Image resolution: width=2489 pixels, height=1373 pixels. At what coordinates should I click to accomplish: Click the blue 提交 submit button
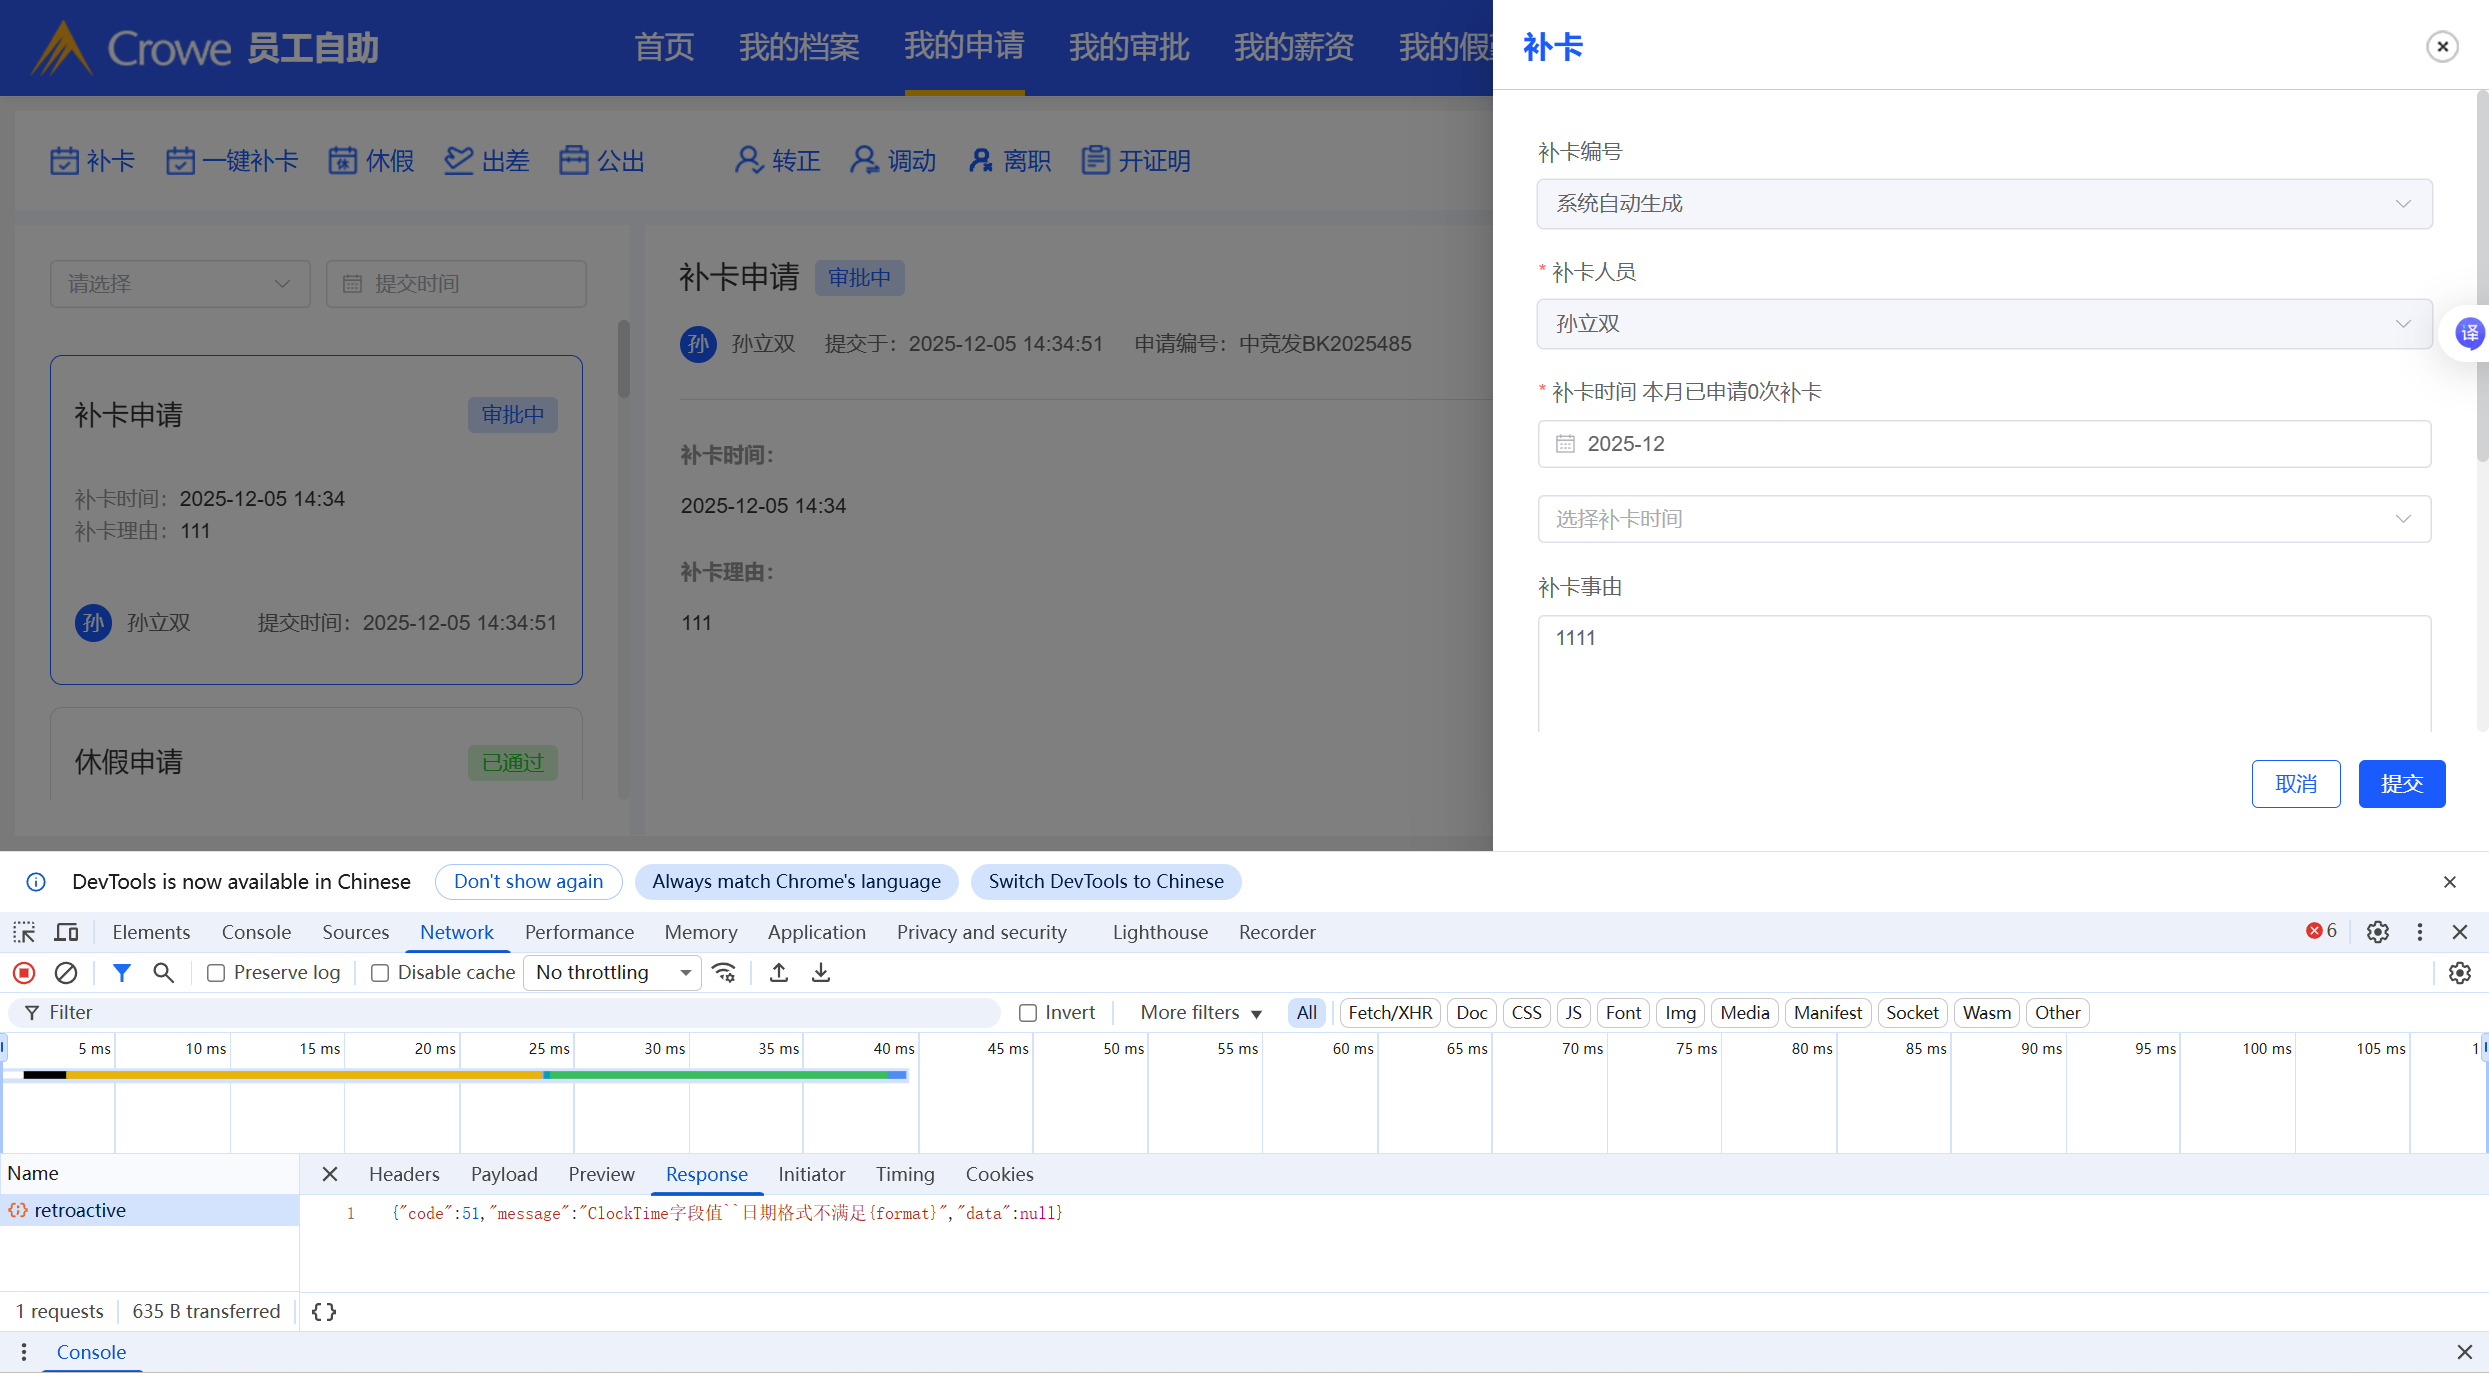click(x=2401, y=784)
